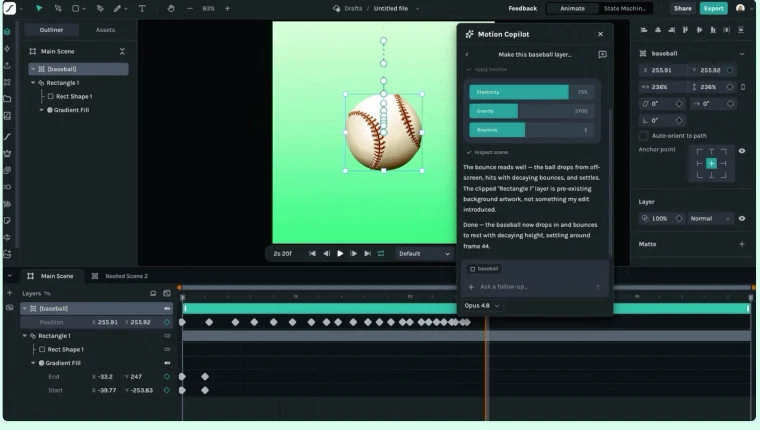
Task: Swap layers order icon beside Layers label
Action: (47, 293)
